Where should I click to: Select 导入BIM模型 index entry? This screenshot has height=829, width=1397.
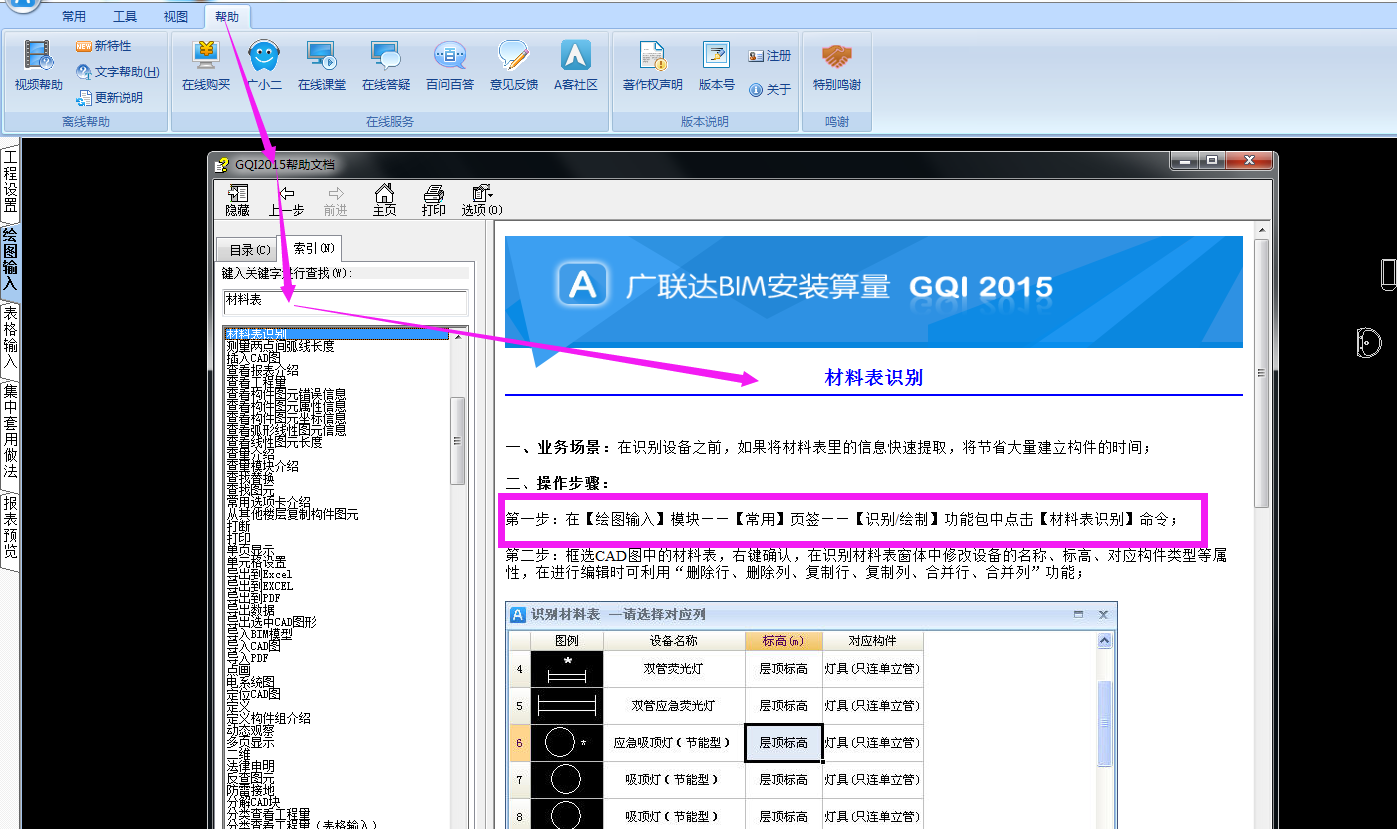pyautogui.click(x=259, y=634)
